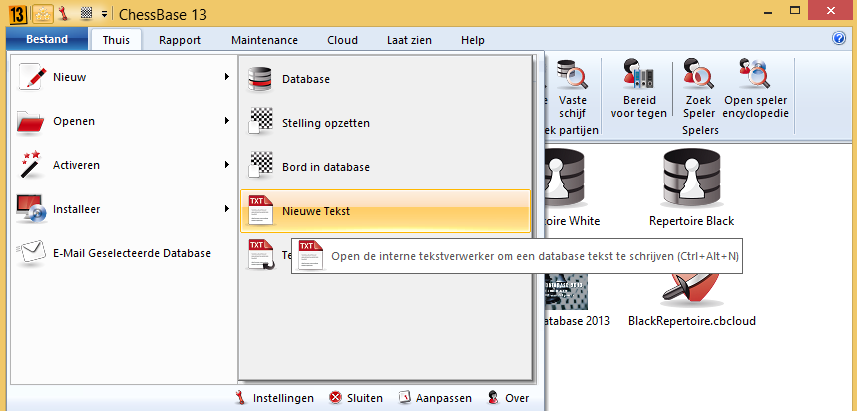The height and width of the screenshot is (411, 857).
Task: Select Nieuwe Tekst menu item
Action: [x=385, y=211]
